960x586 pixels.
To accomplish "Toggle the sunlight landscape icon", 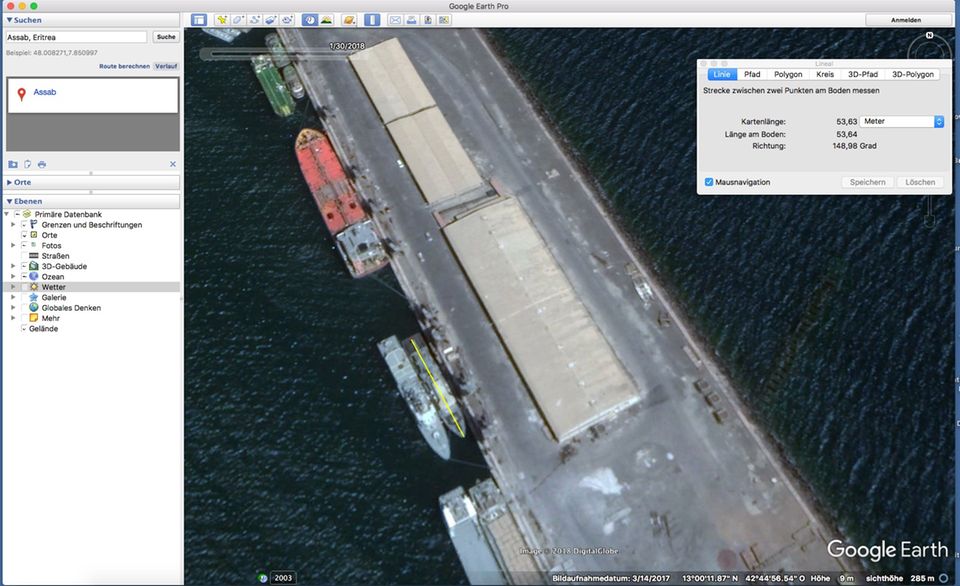I will tap(325, 19).
